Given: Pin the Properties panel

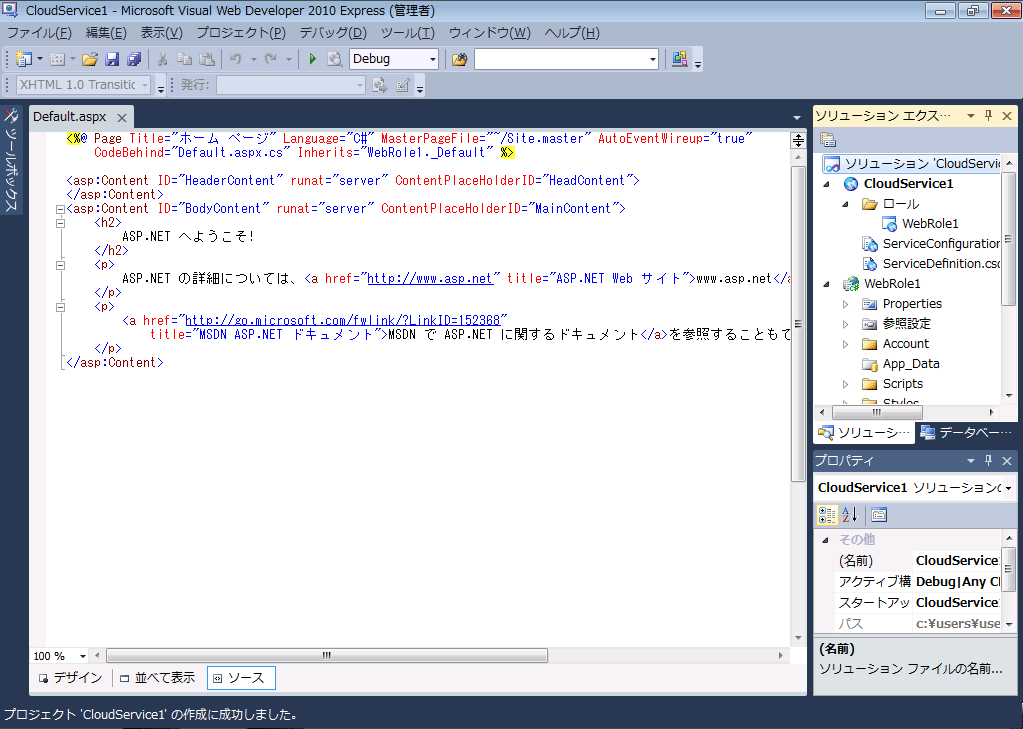Looking at the screenshot, I should [988, 461].
